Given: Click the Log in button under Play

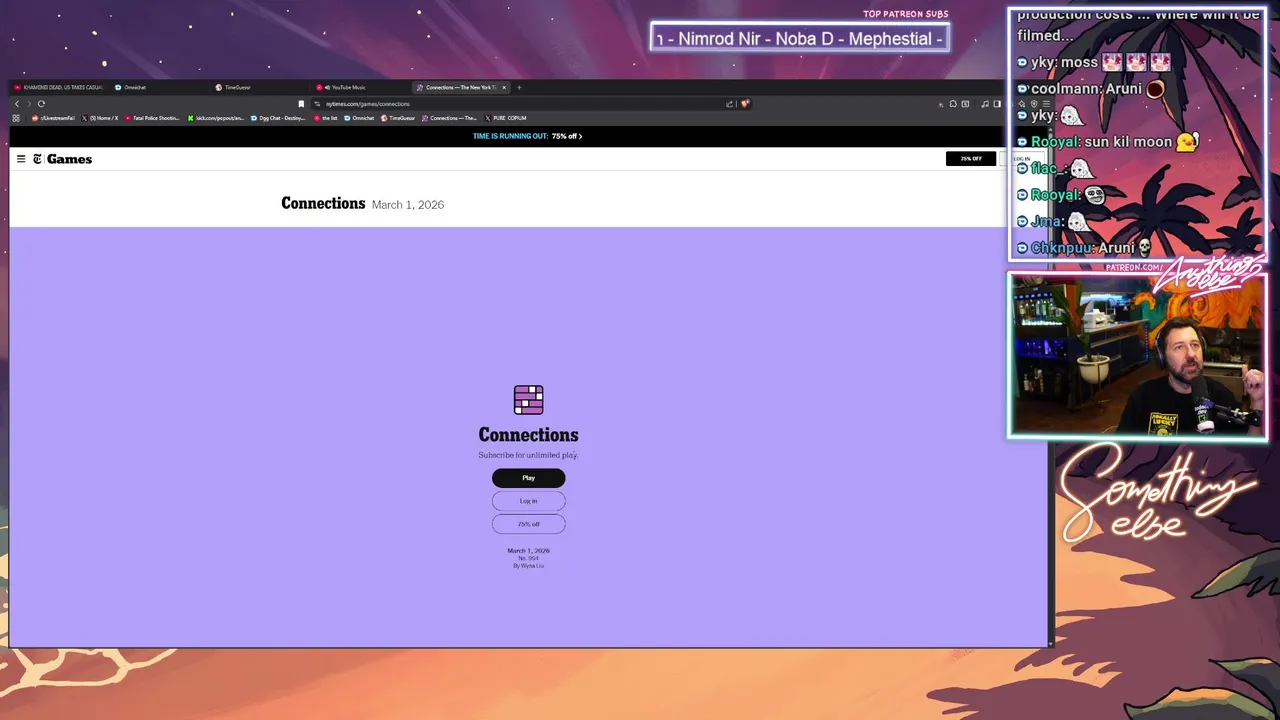Looking at the screenshot, I should pos(528,501).
